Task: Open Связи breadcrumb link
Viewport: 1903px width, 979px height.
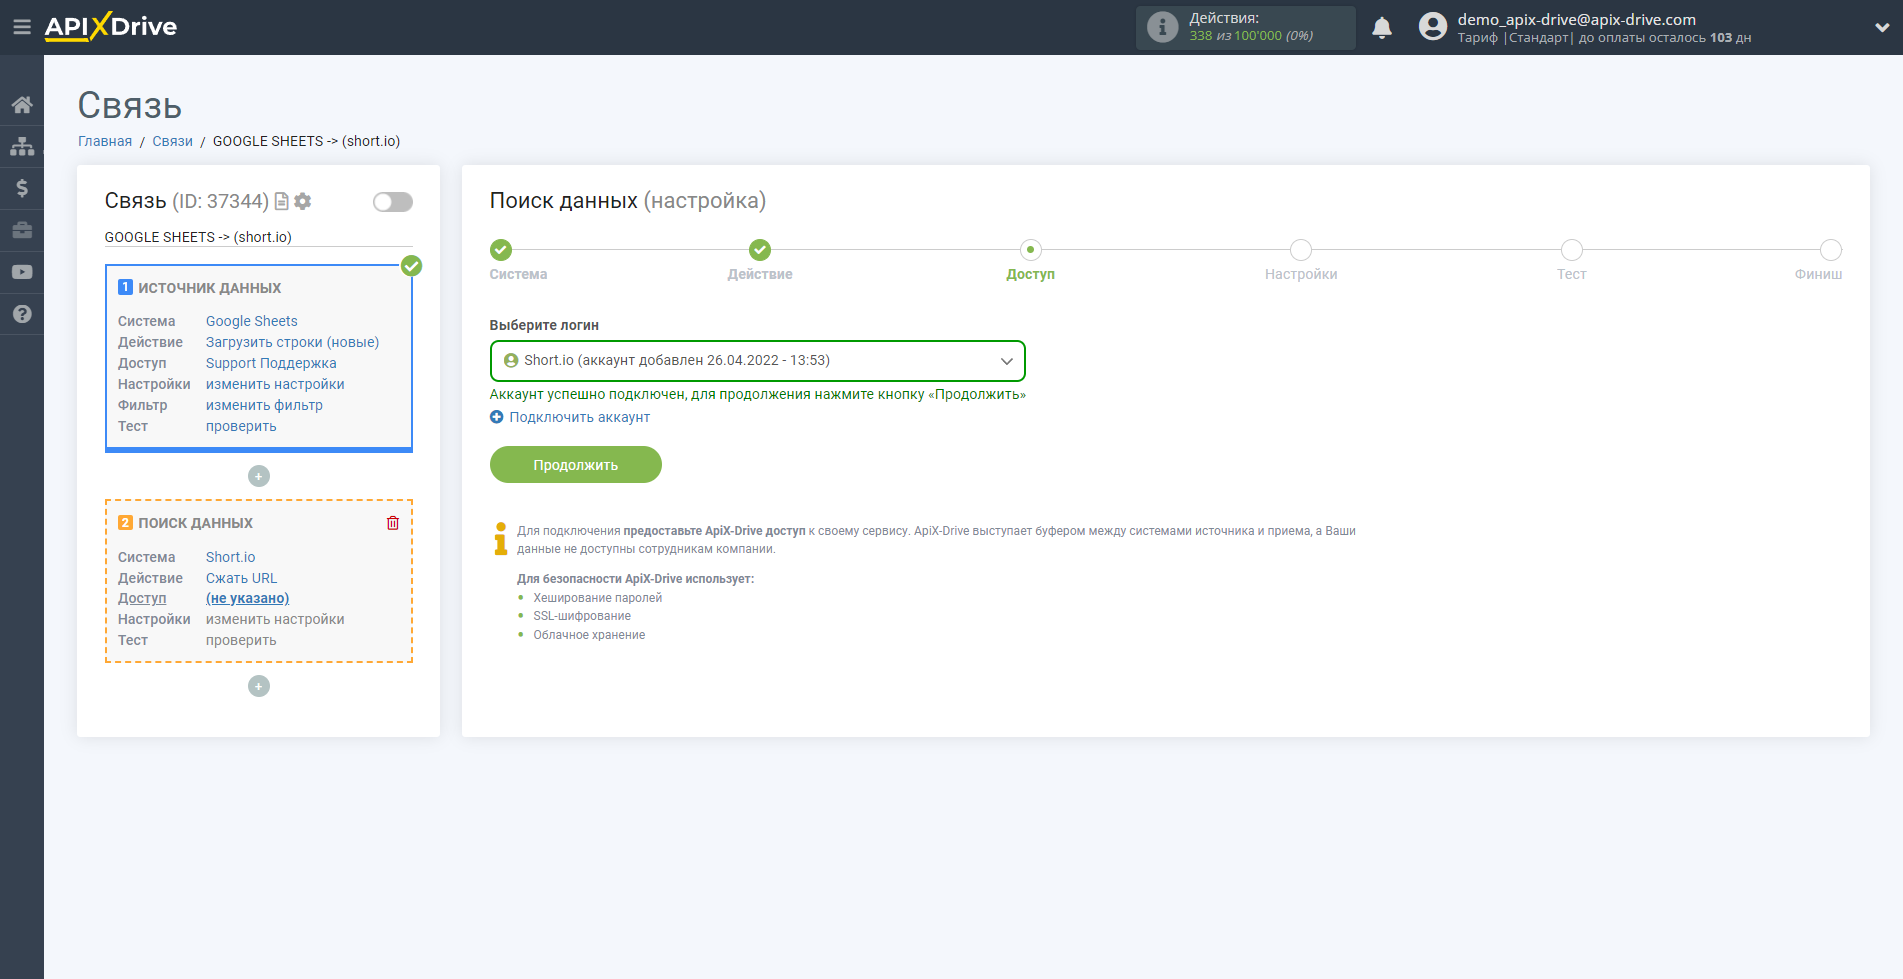Action: click(172, 141)
